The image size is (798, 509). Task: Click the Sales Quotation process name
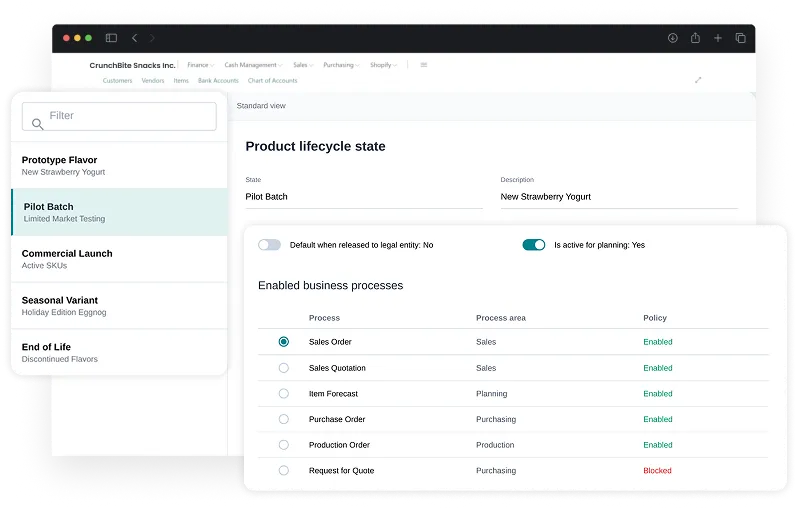tap(337, 367)
